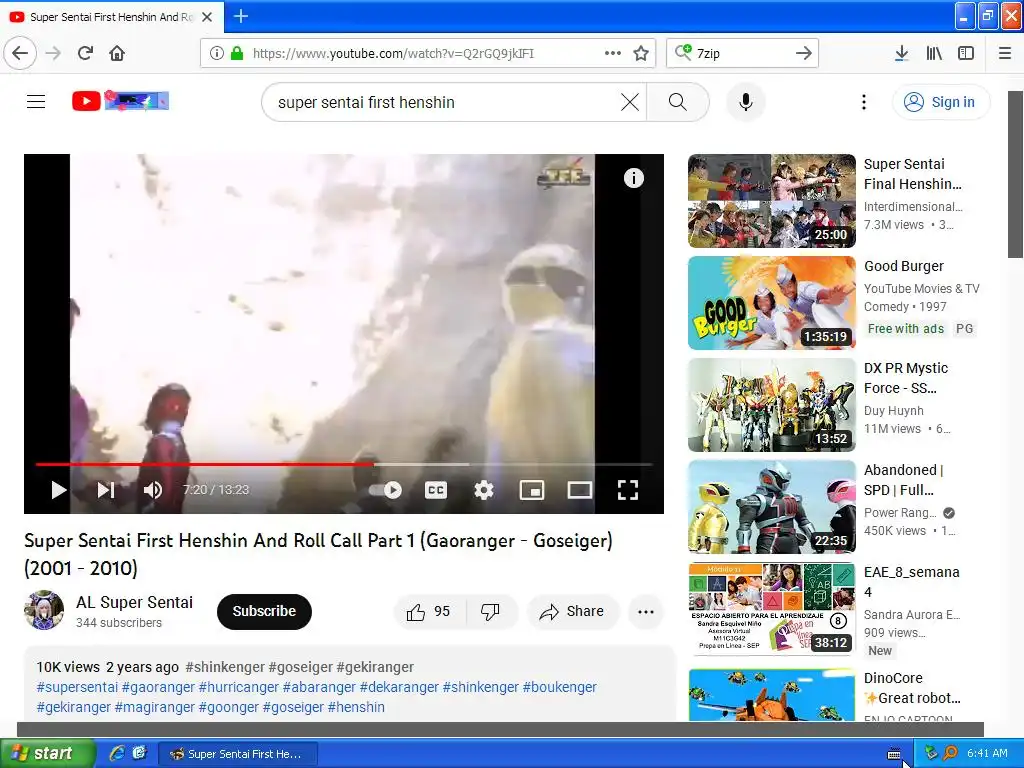Open Abandoned SPD video thumbnail
The width and height of the screenshot is (1024, 768).
click(x=772, y=507)
